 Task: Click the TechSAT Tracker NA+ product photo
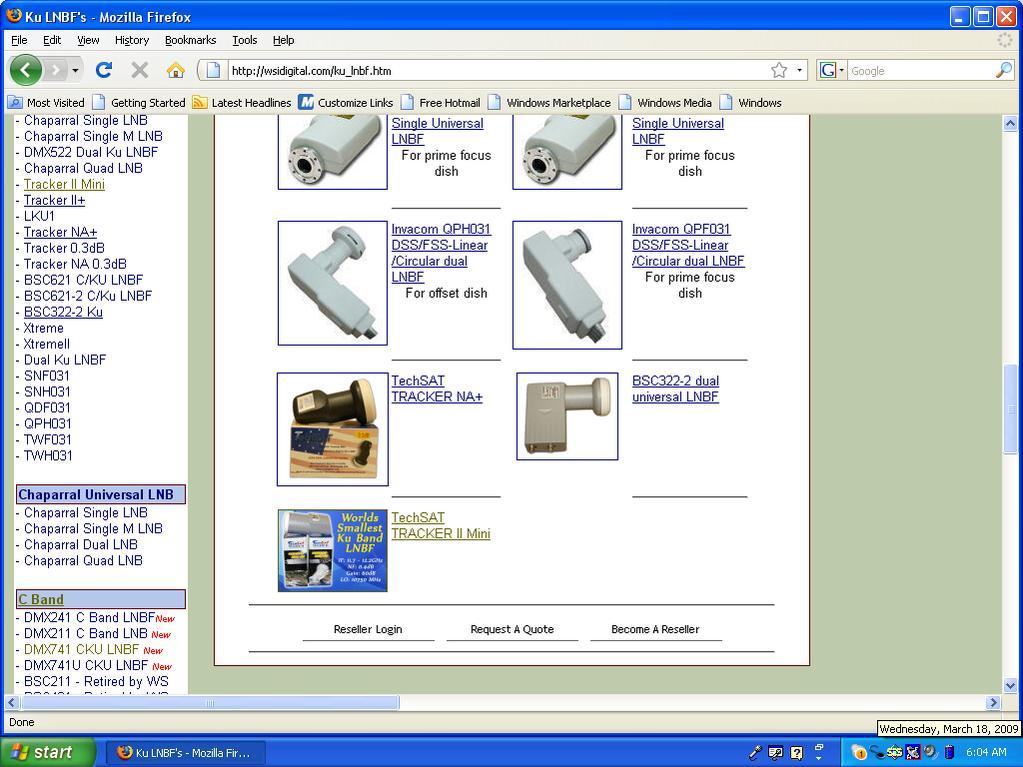pos(333,429)
